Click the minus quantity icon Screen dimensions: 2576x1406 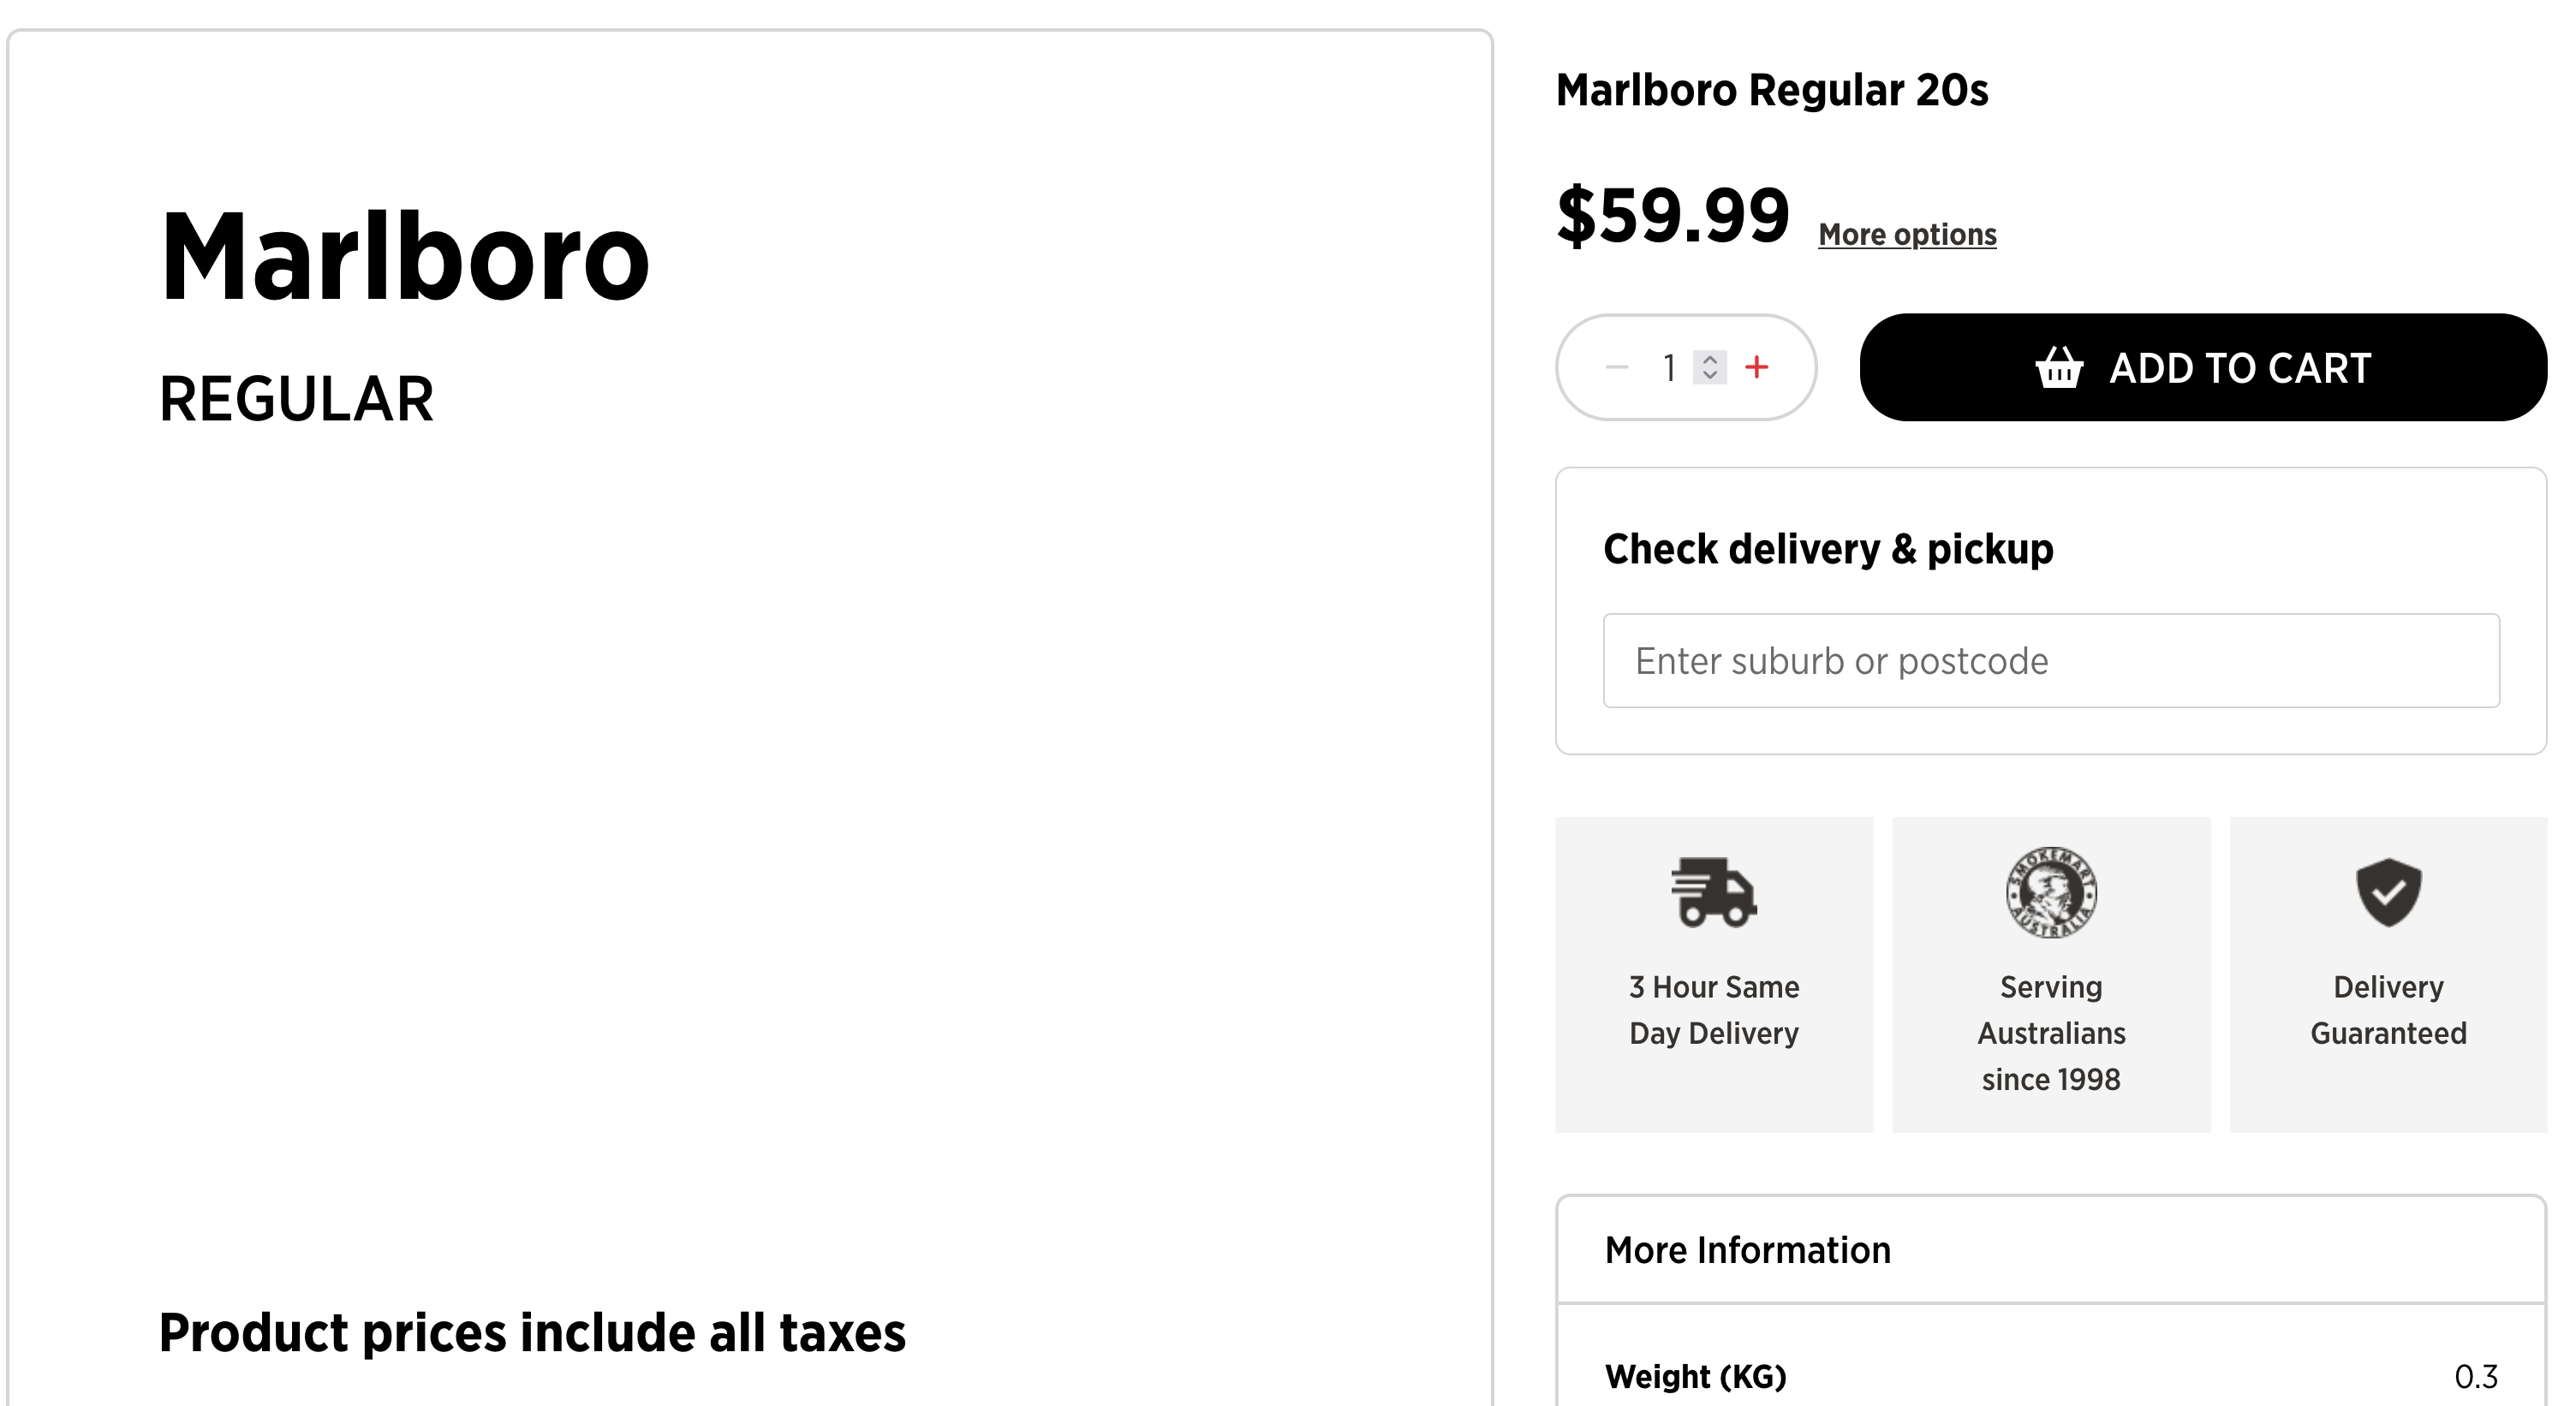tap(1617, 367)
